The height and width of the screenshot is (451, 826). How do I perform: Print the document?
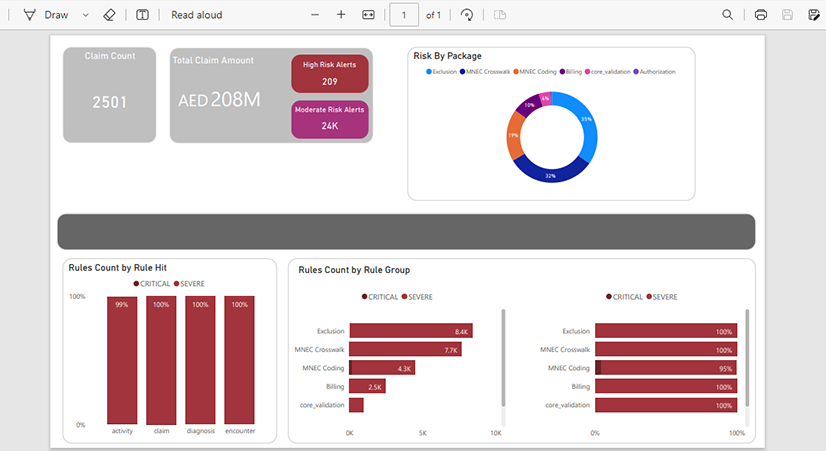tap(761, 15)
